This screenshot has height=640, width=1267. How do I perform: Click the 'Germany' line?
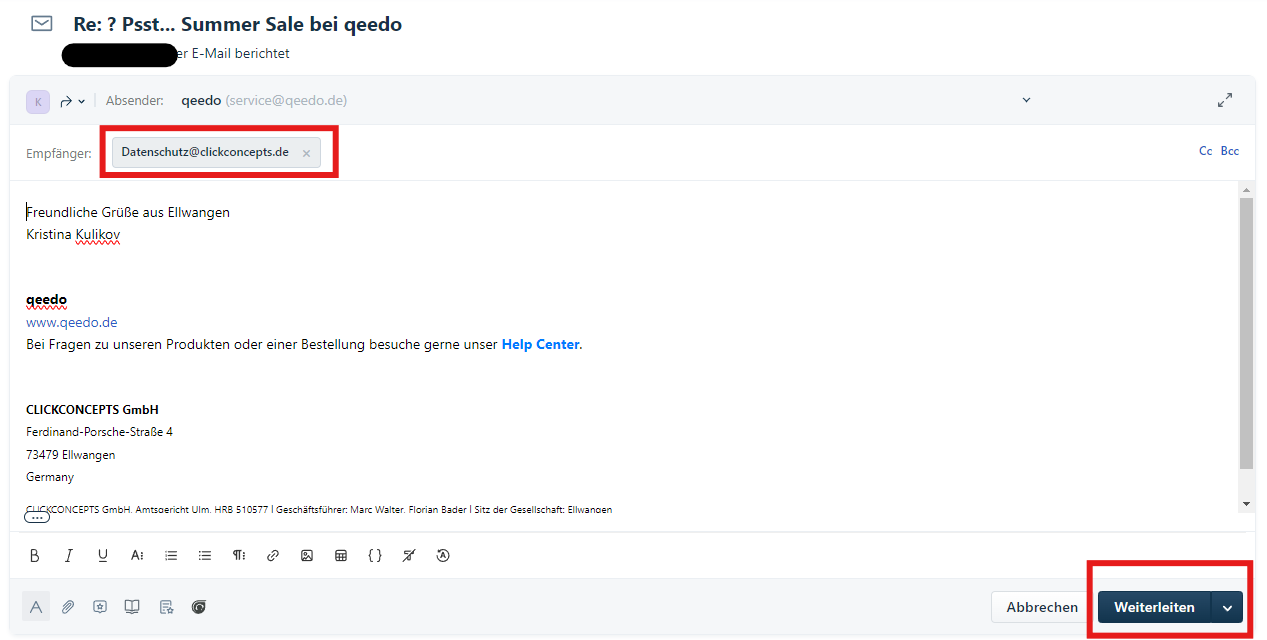click(50, 477)
